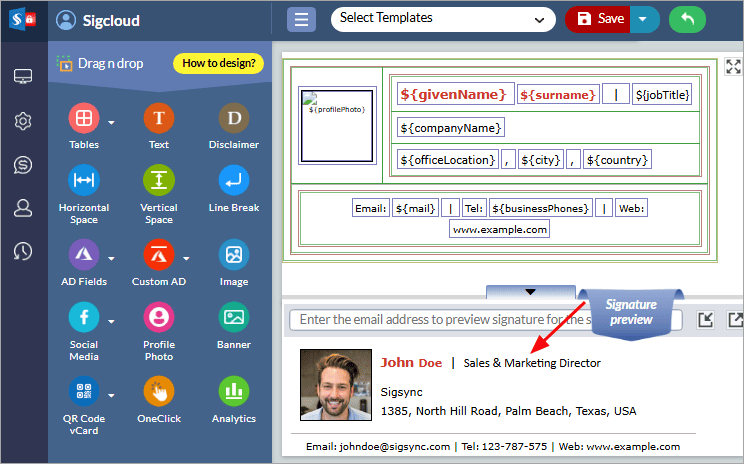
Task: Click the Sigsync logo icon
Action: click(x=22, y=20)
